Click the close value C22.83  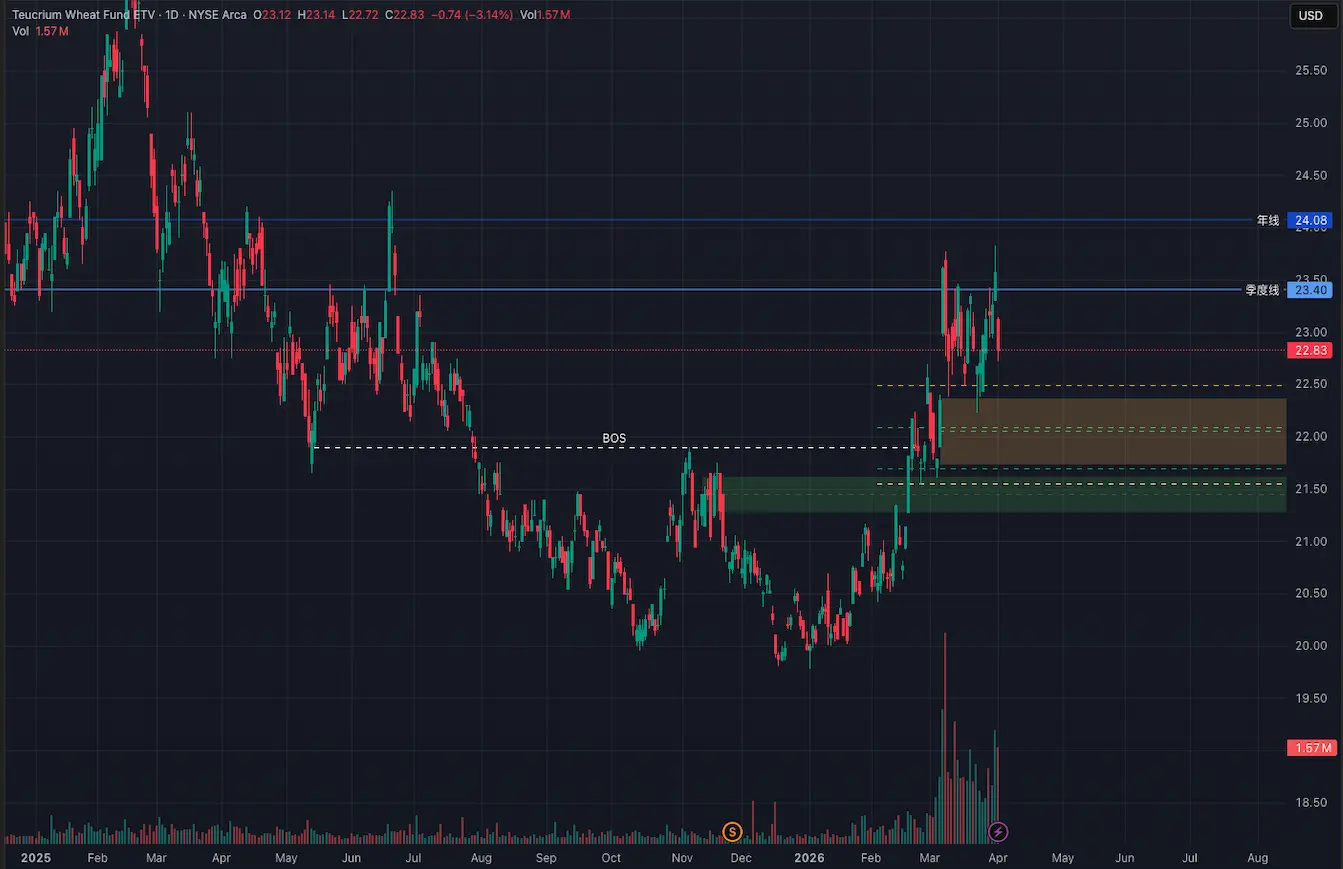click(405, 16)
